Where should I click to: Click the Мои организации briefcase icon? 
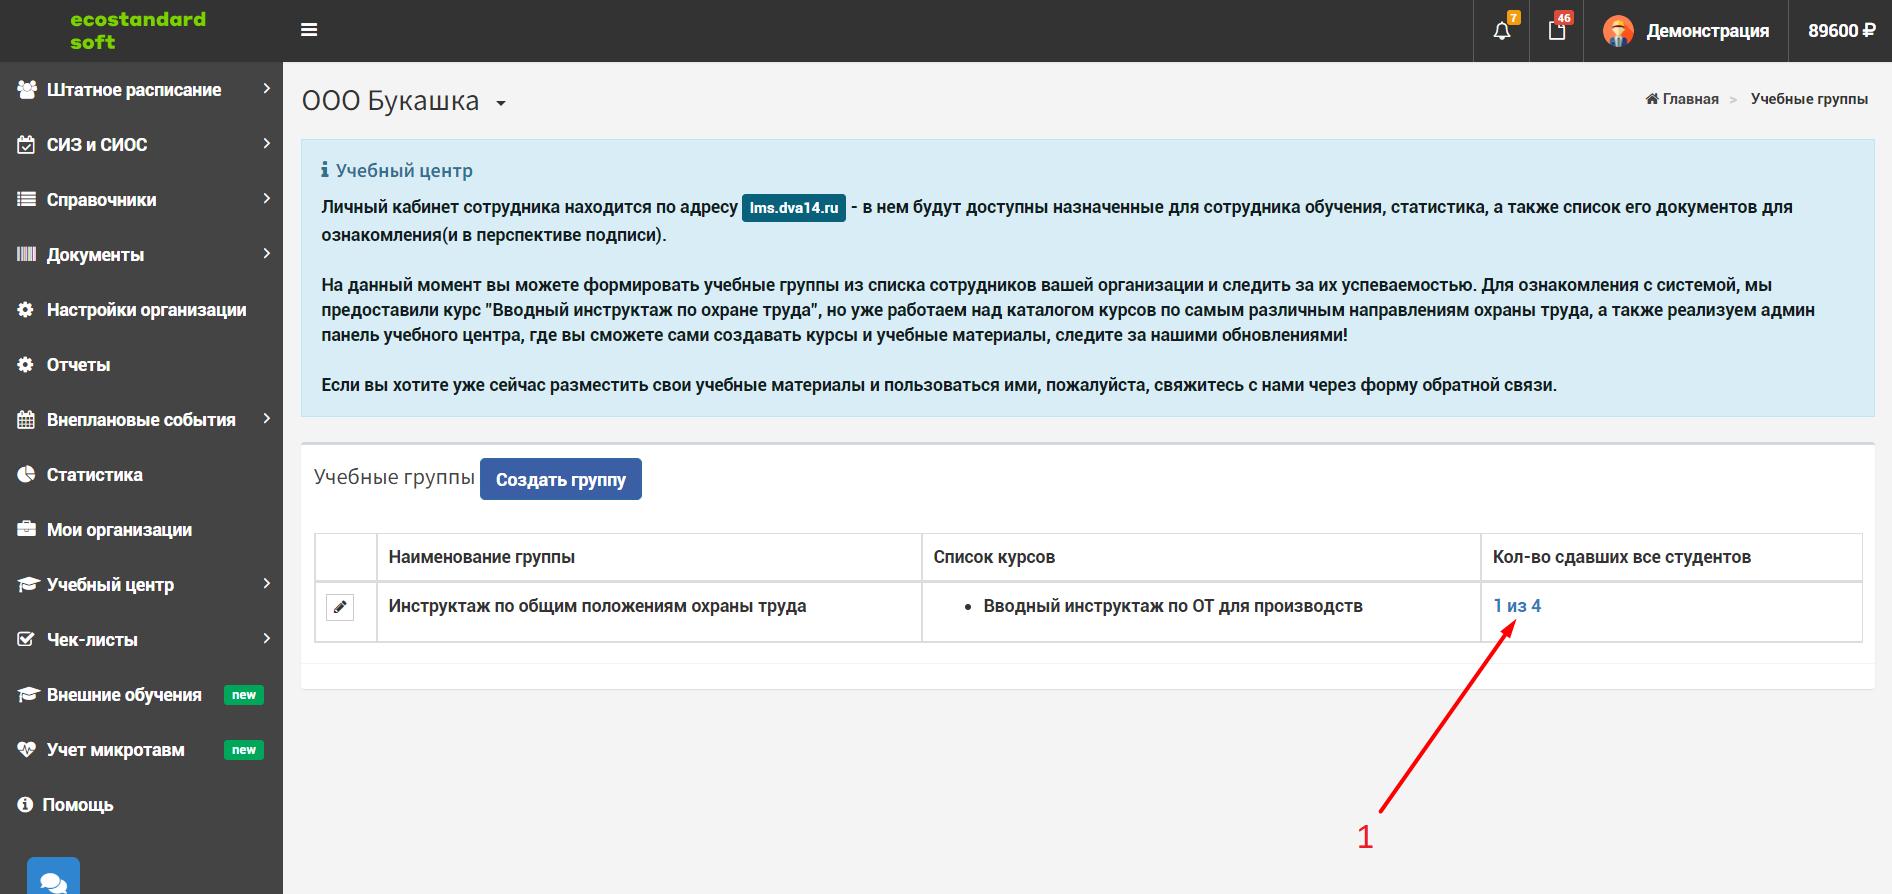point(26,530)
